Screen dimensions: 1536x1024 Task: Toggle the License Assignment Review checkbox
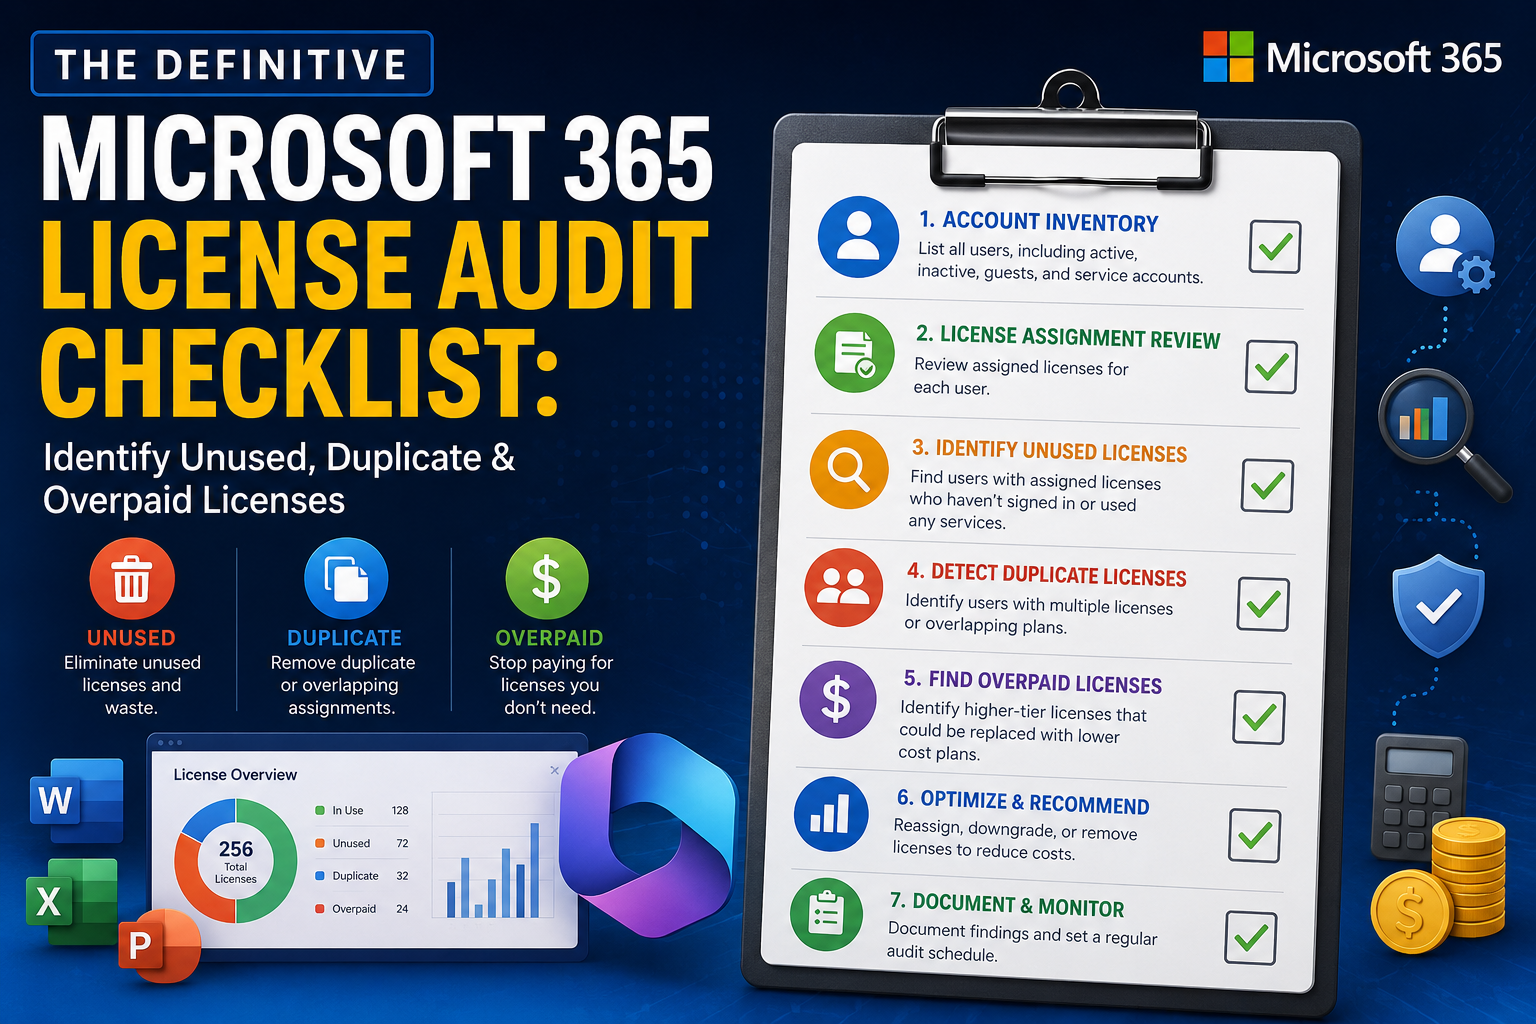pyautogui.click(x=1271, y=367)
